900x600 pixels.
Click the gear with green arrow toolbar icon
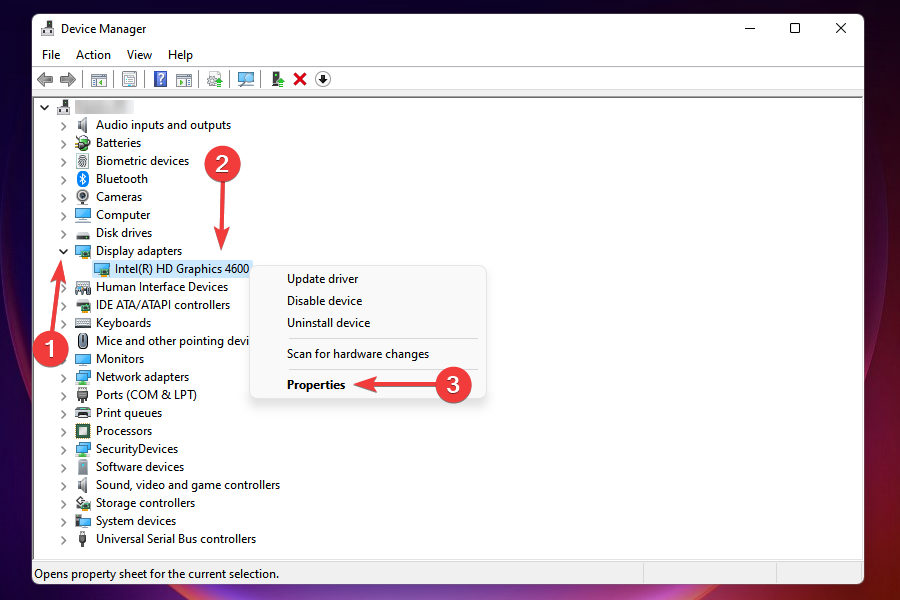point(215,79)
